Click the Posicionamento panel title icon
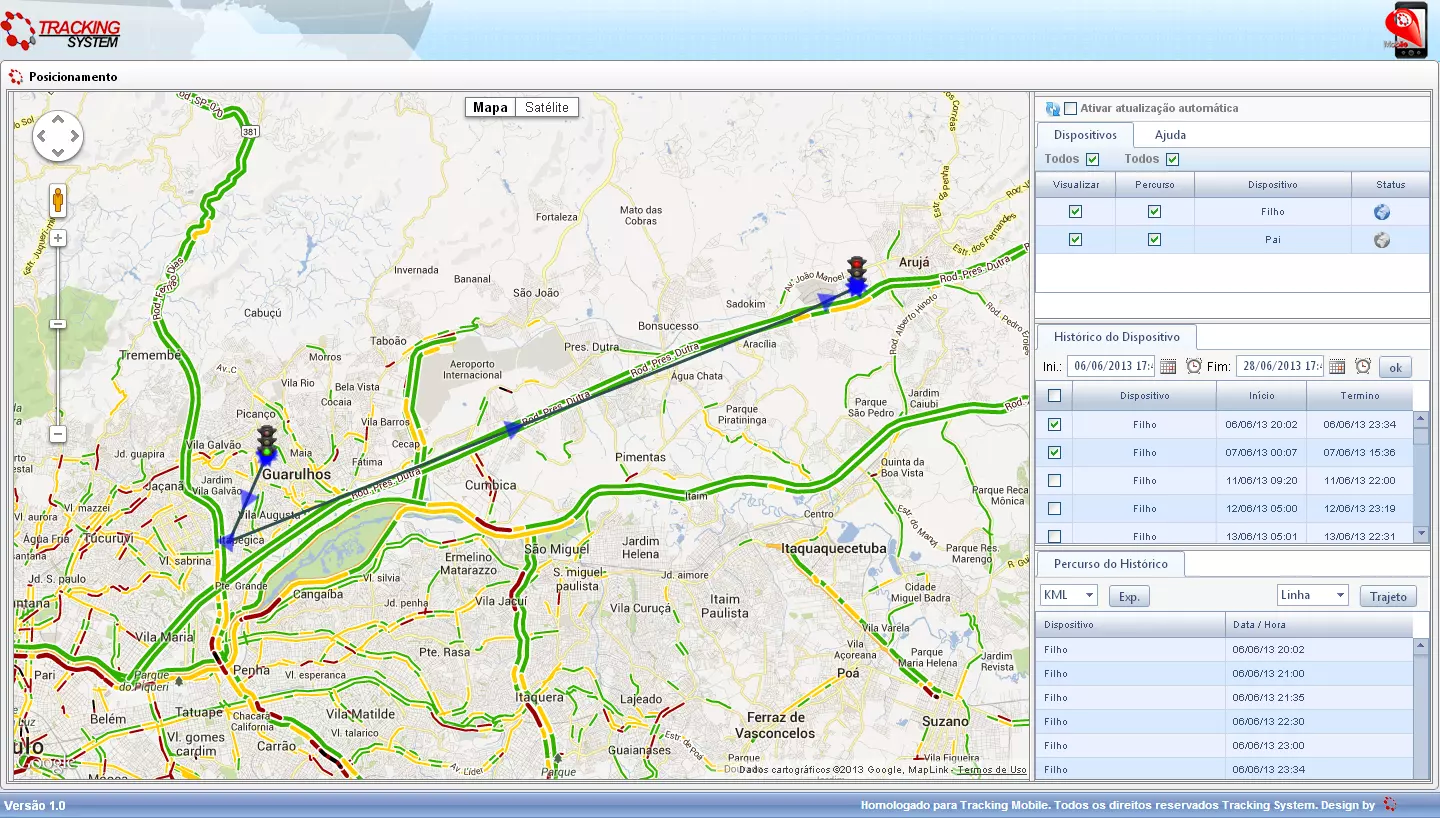The image size is (1440, 818). (16, 77)
